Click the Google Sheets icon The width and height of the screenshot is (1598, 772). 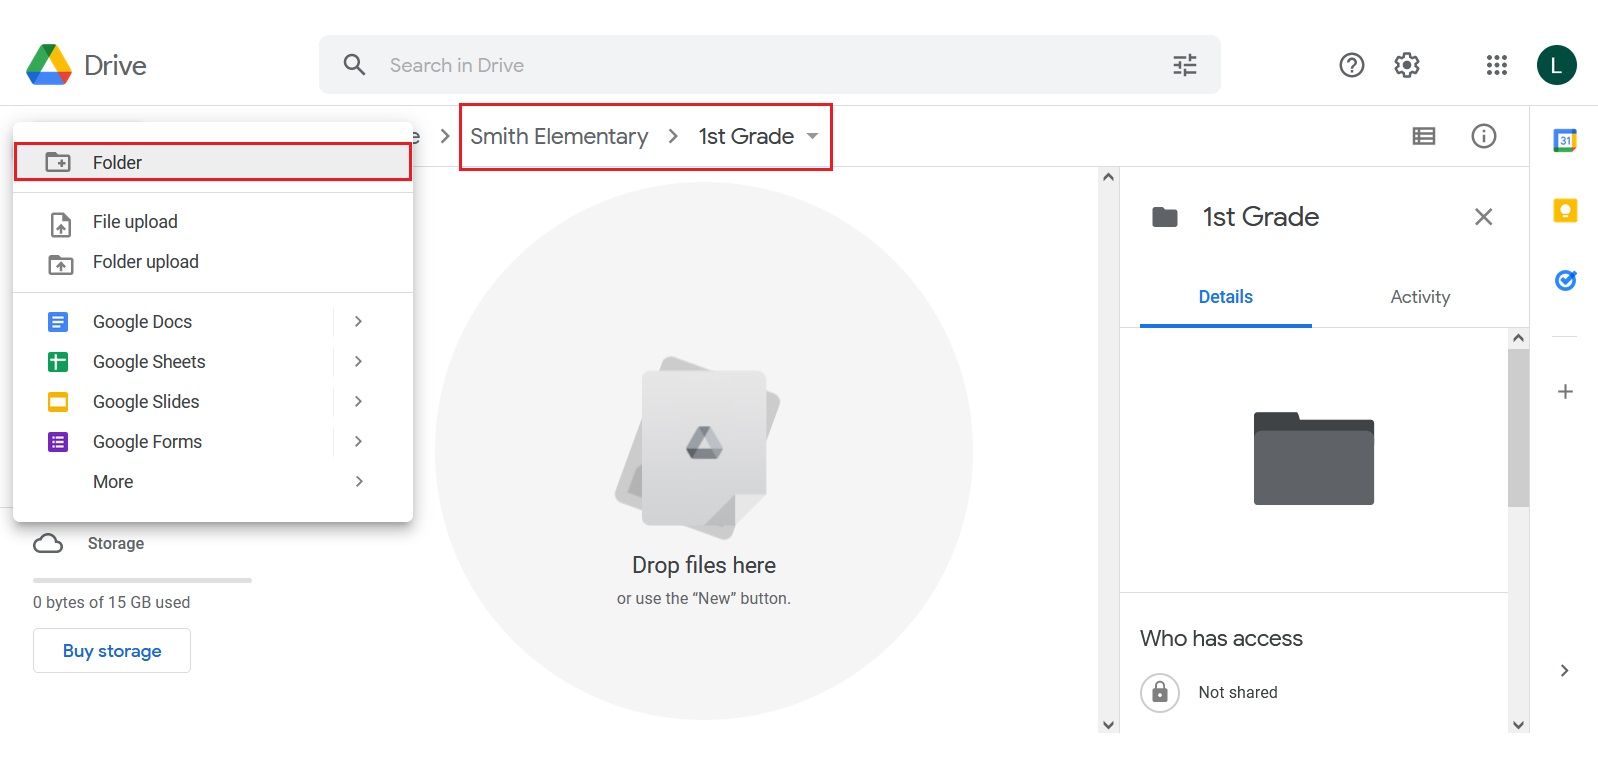pyautogui.click(x=58, y=362)
